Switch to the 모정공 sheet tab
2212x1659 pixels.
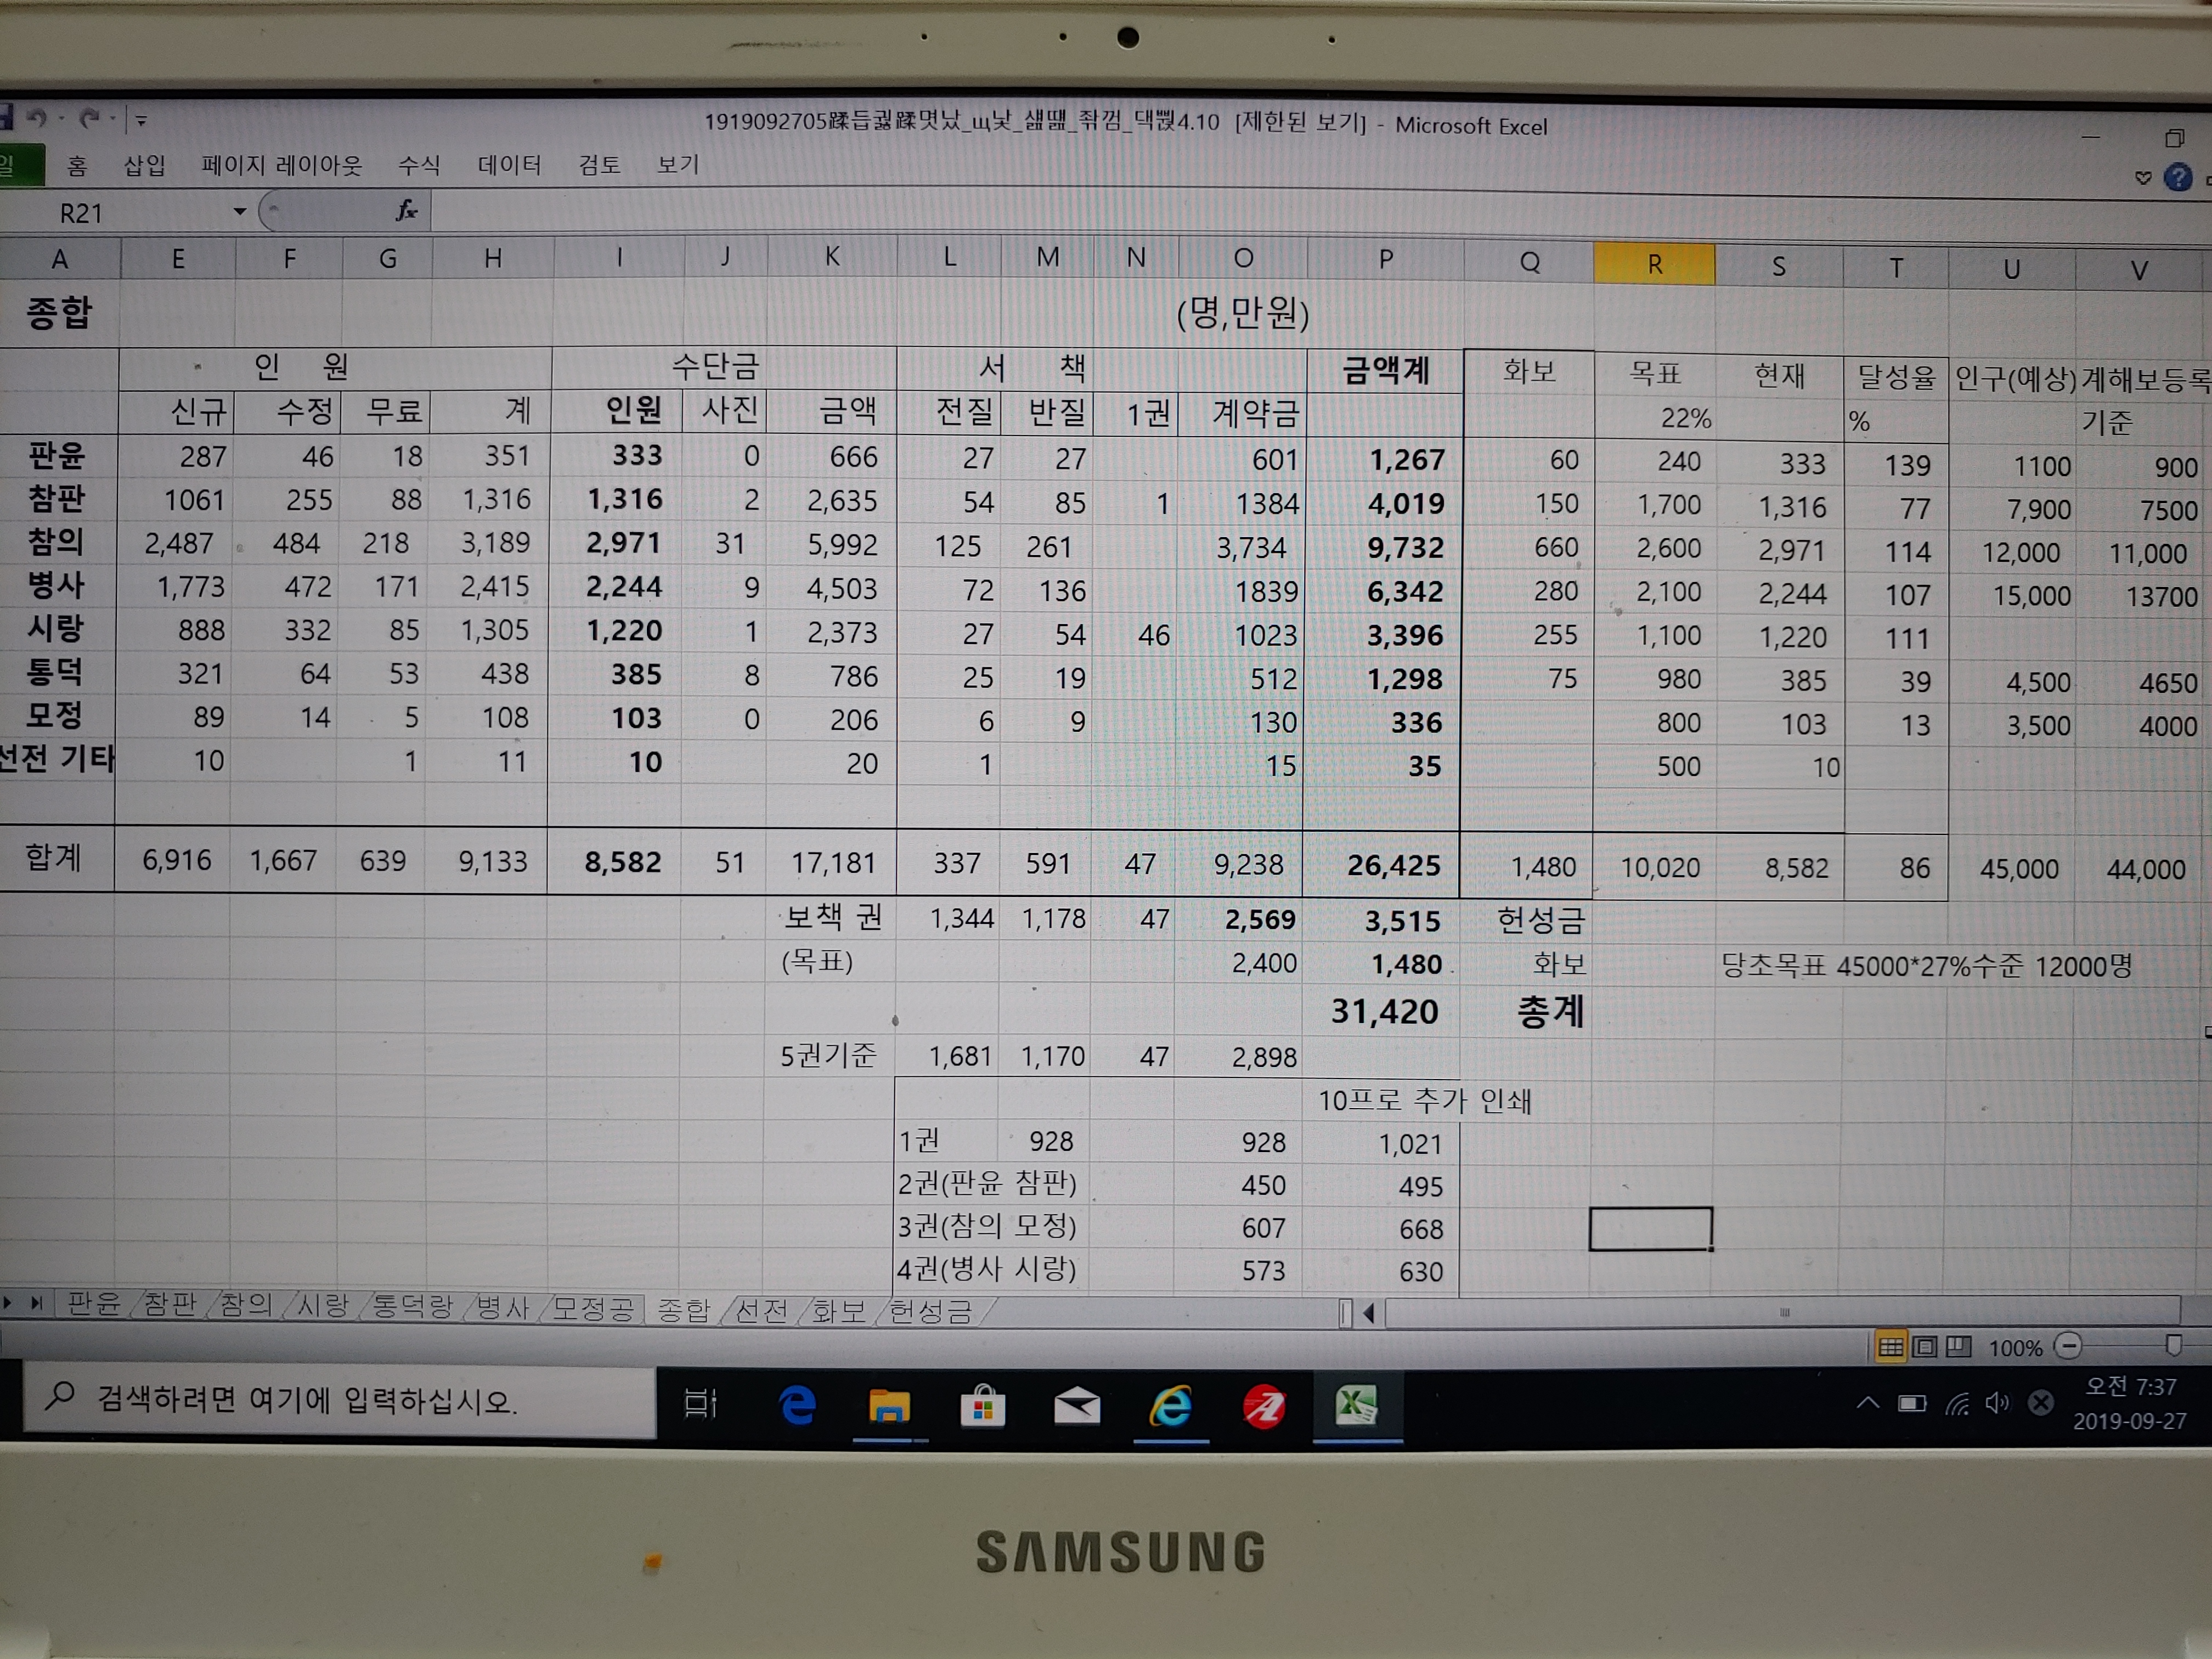593,1308
